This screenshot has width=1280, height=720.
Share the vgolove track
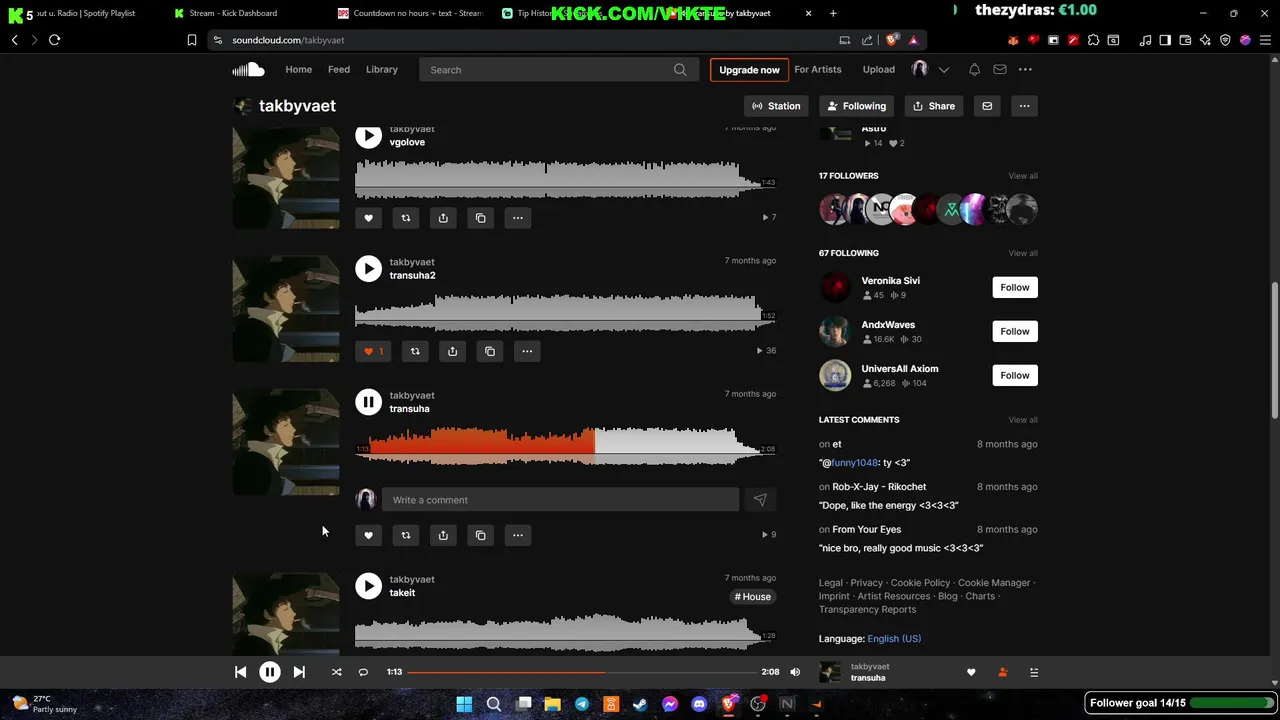[x=443, y=218]
